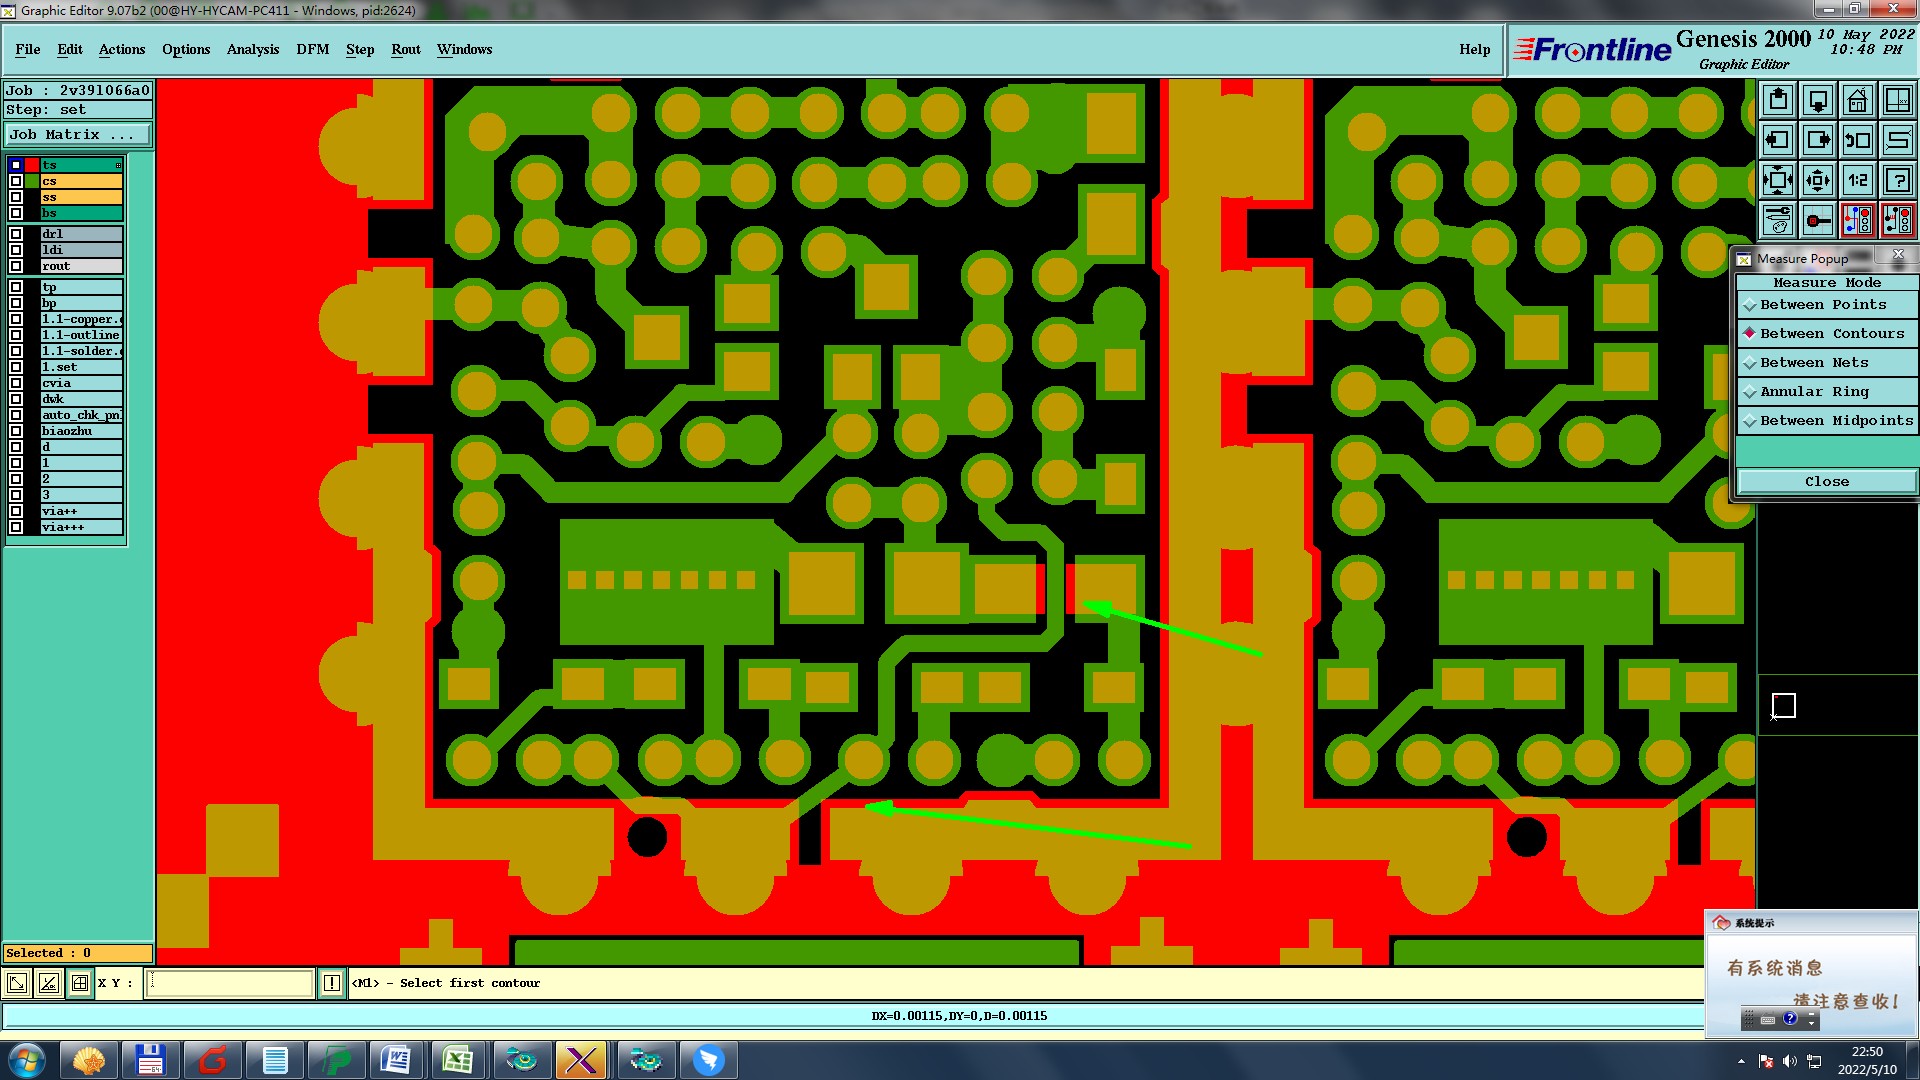Toggle the checkbox for the ss layer
1920x1080 pixels.
point(16,197)
